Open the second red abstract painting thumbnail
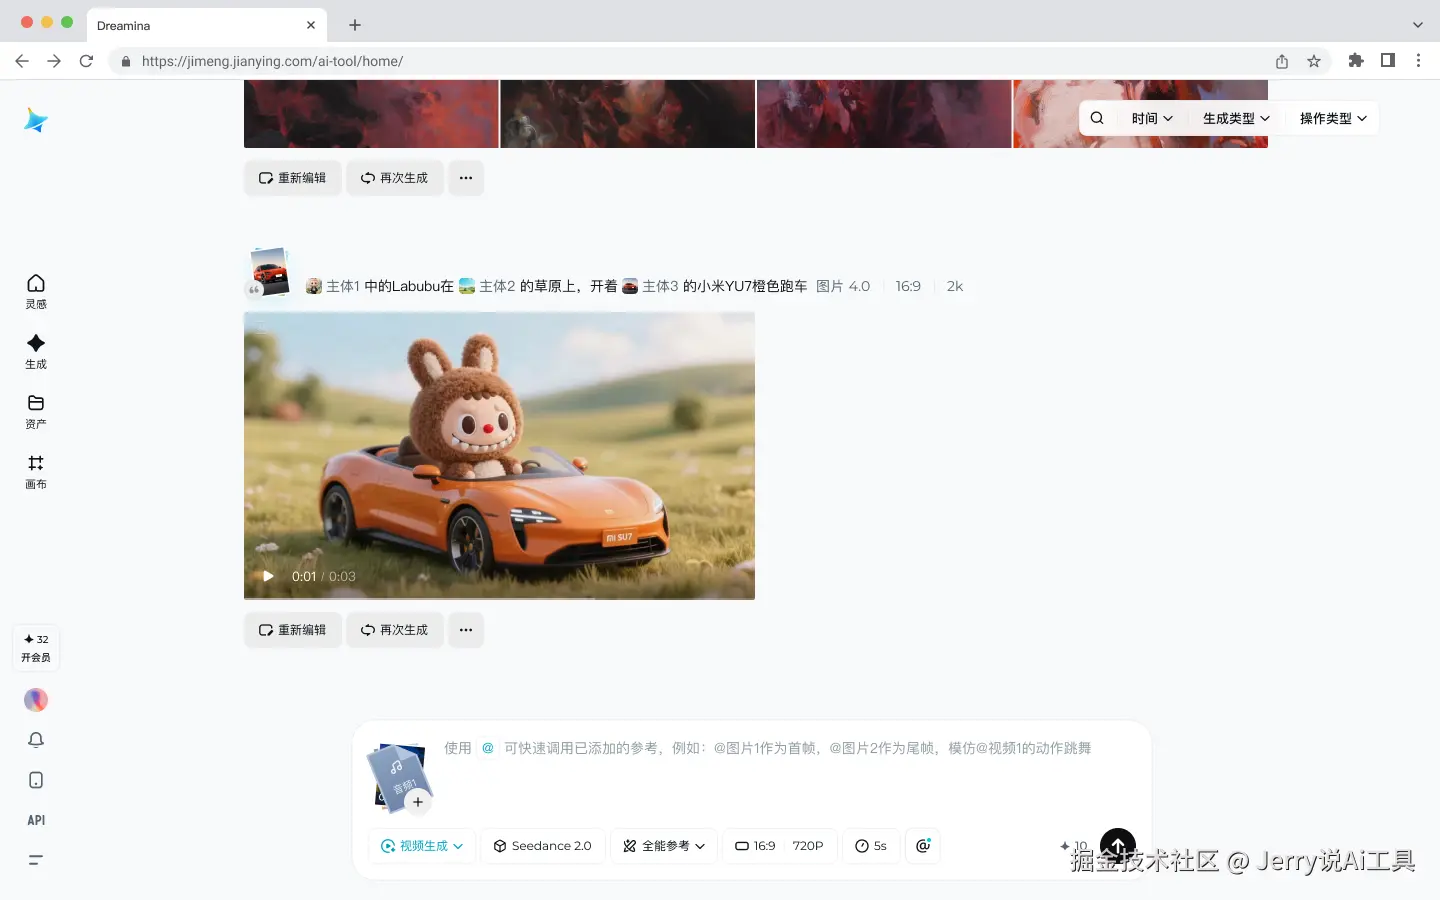The height and width of the screenshot is (900, 1440). tap(628, 114)
